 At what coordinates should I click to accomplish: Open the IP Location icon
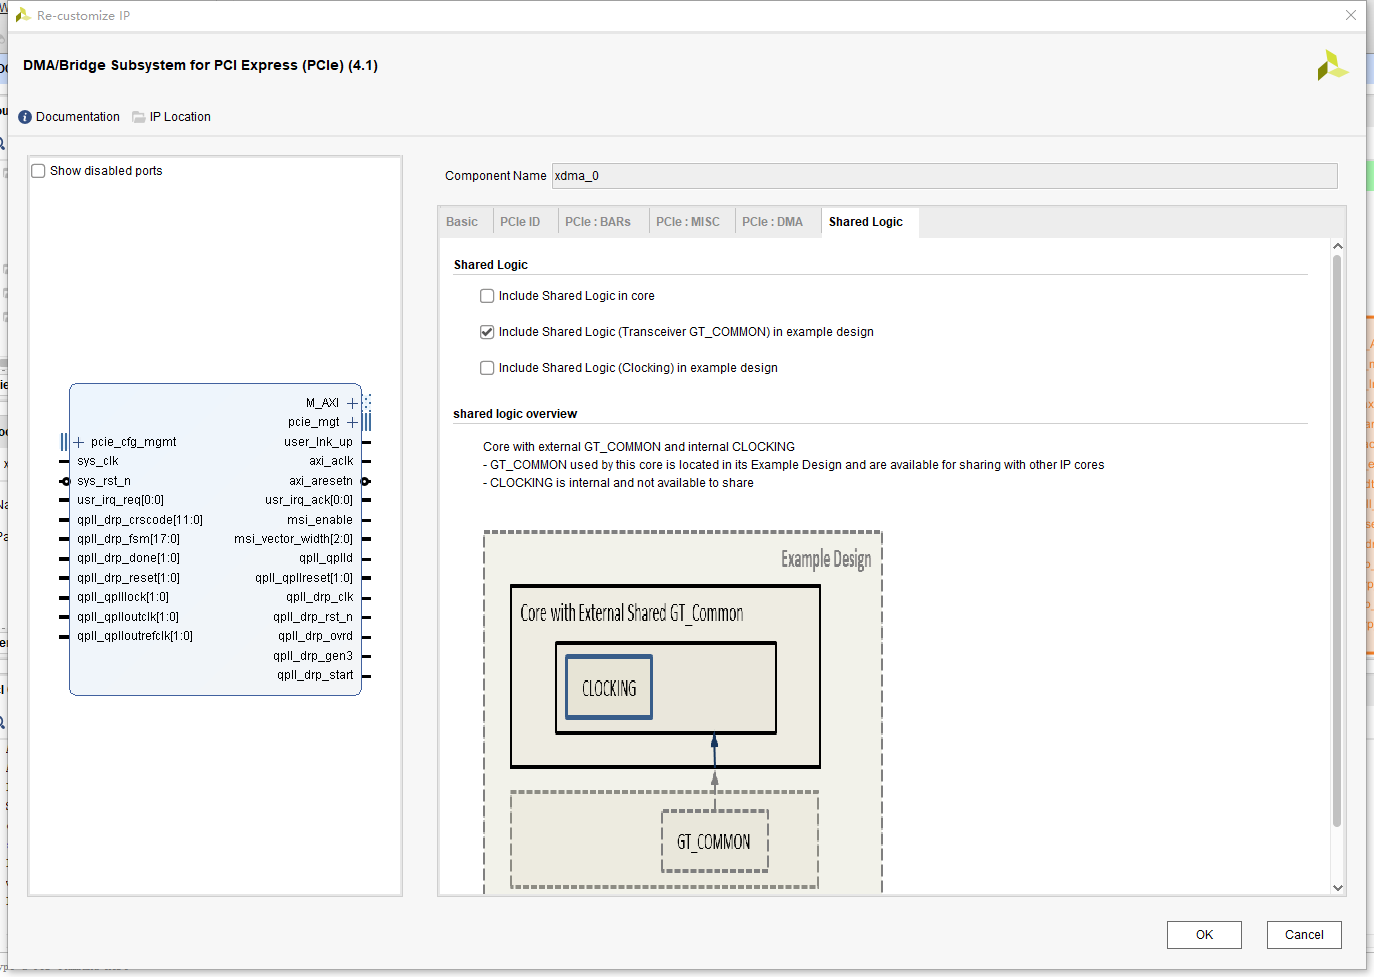137,116
